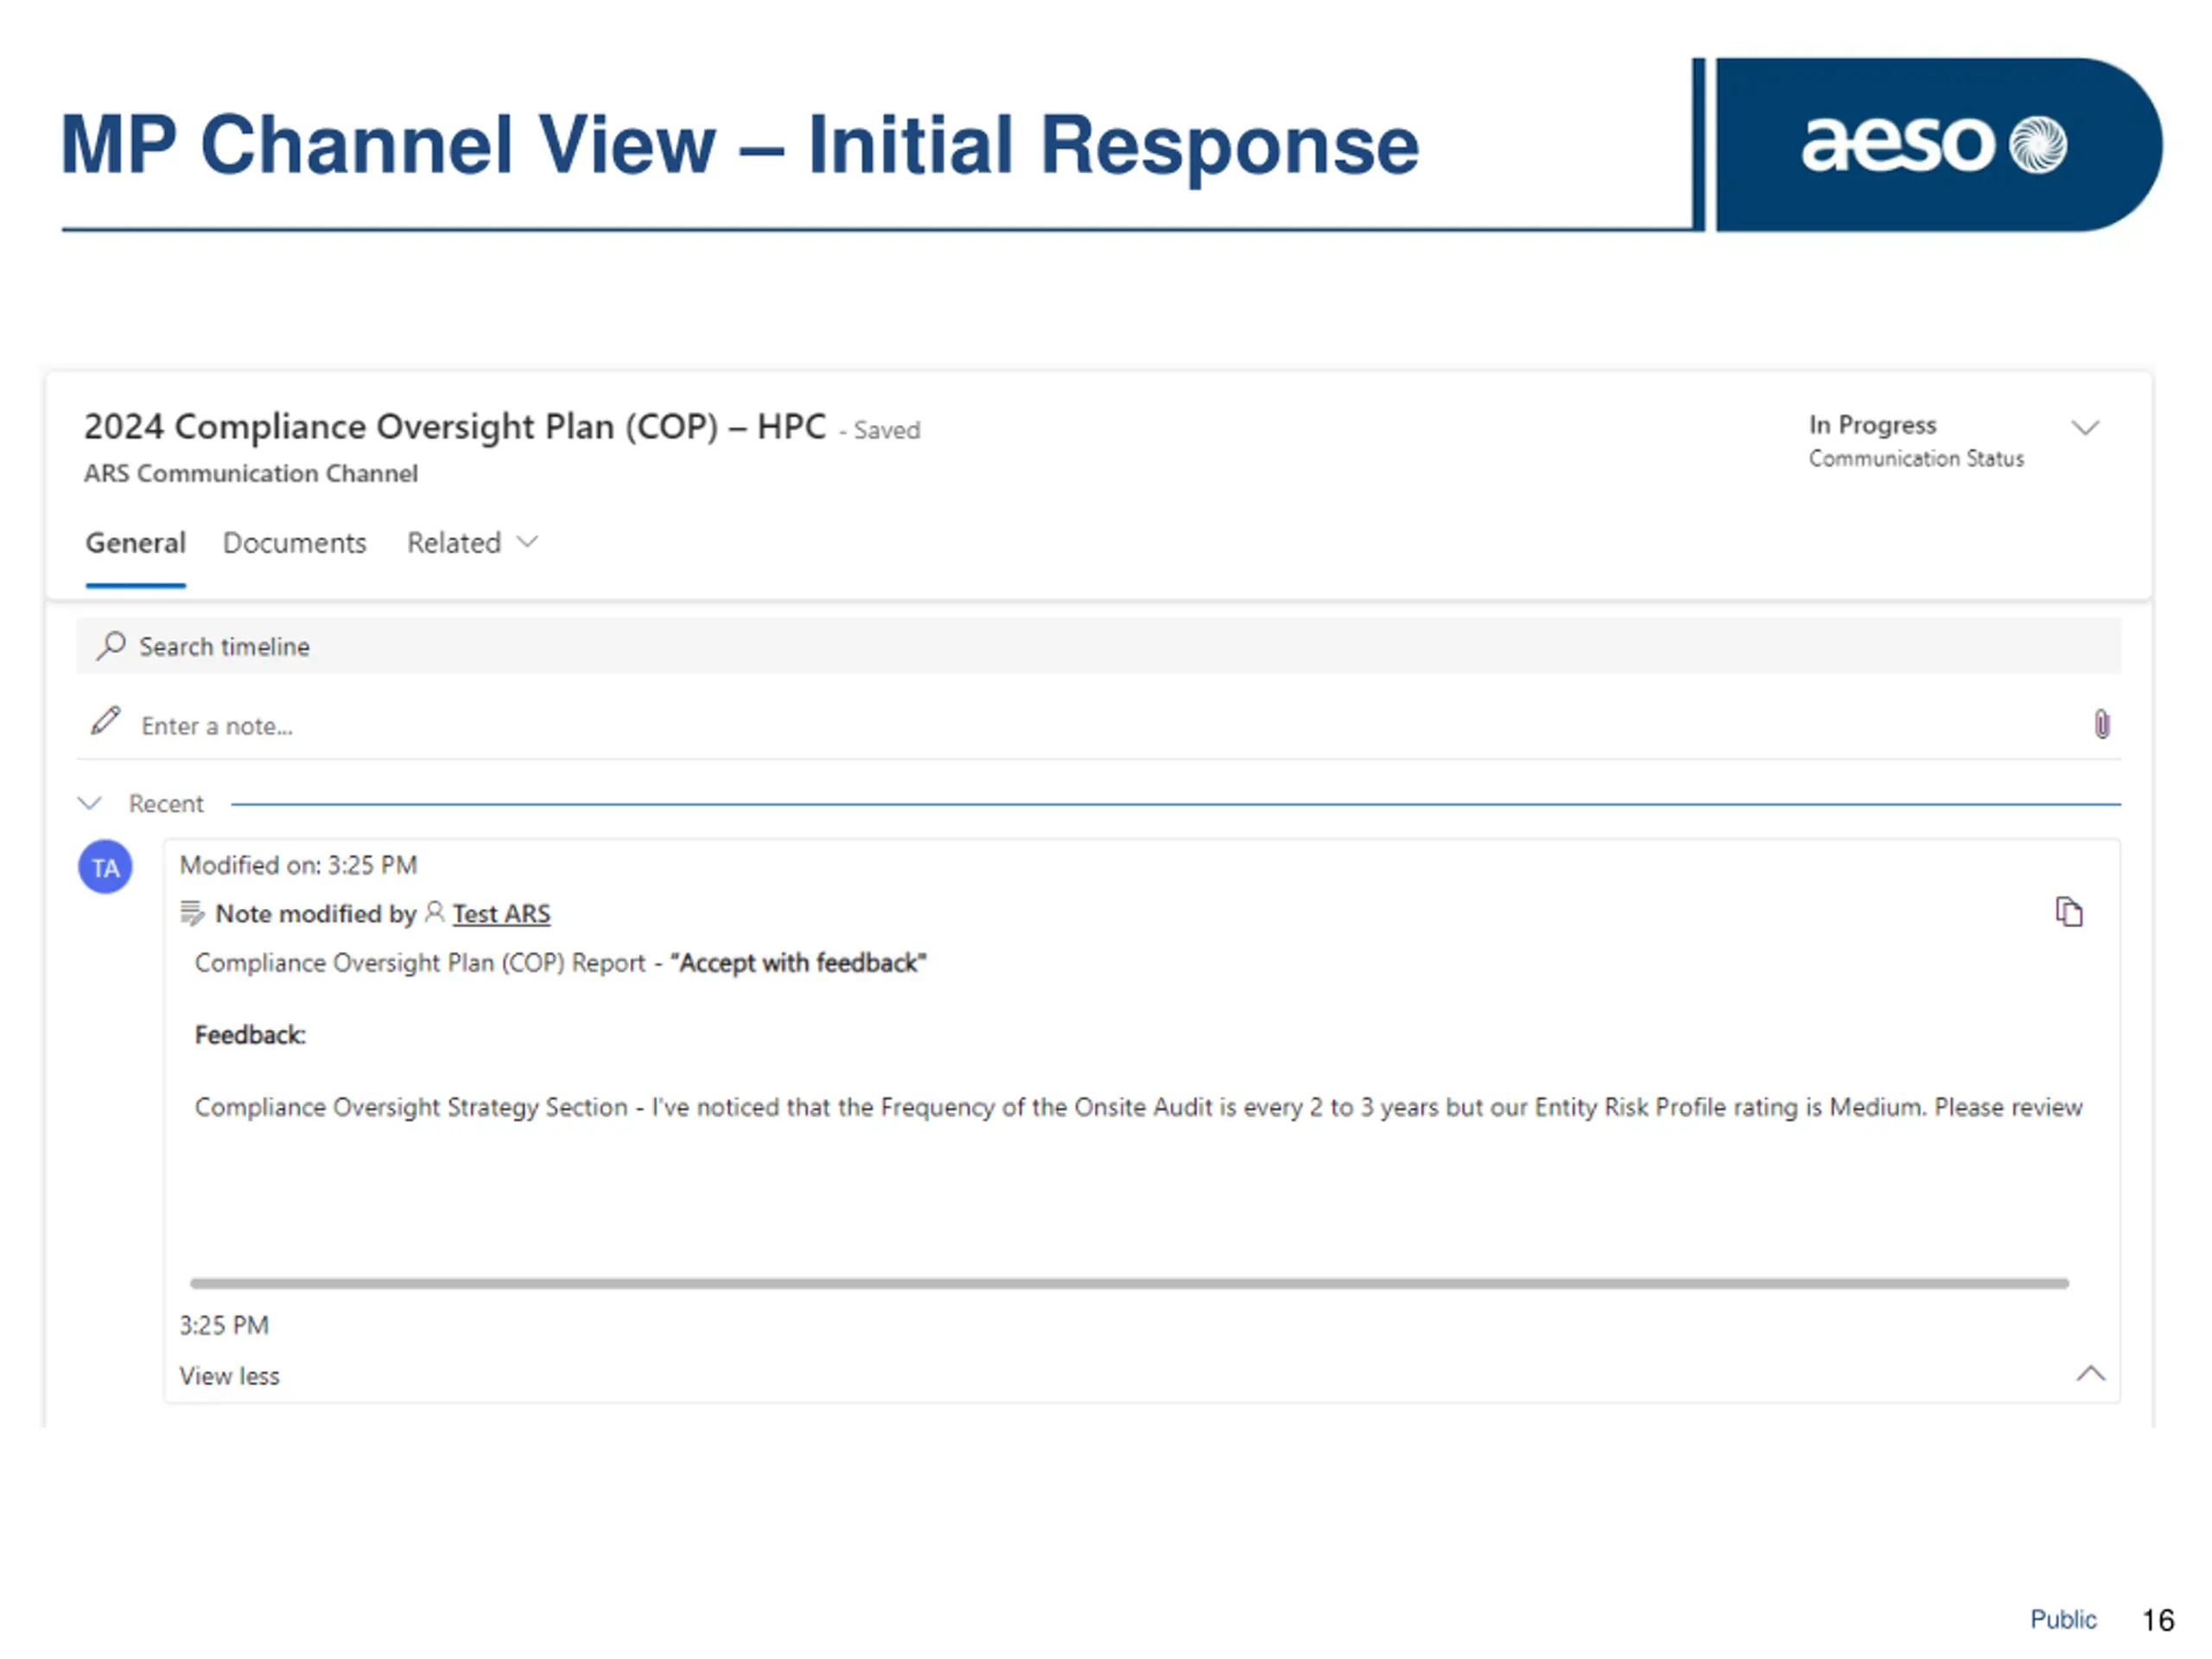Click the paperclip attachment icon
The image size is (2212, 1659).
point(2101,724)
